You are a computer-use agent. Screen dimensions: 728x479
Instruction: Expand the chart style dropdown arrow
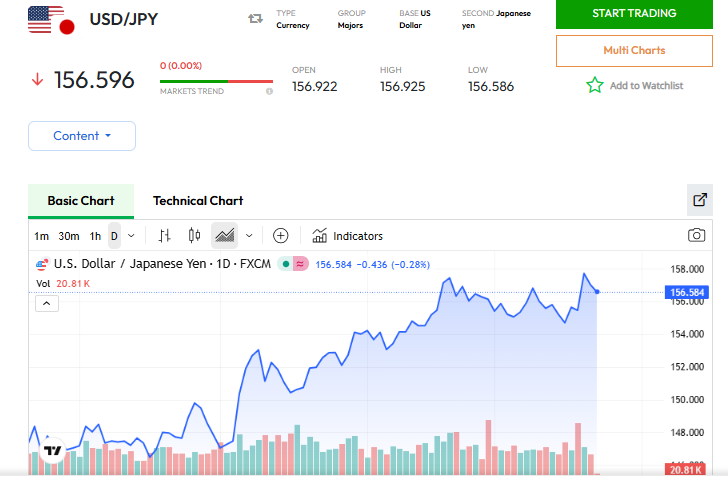[x=249, y=236]
